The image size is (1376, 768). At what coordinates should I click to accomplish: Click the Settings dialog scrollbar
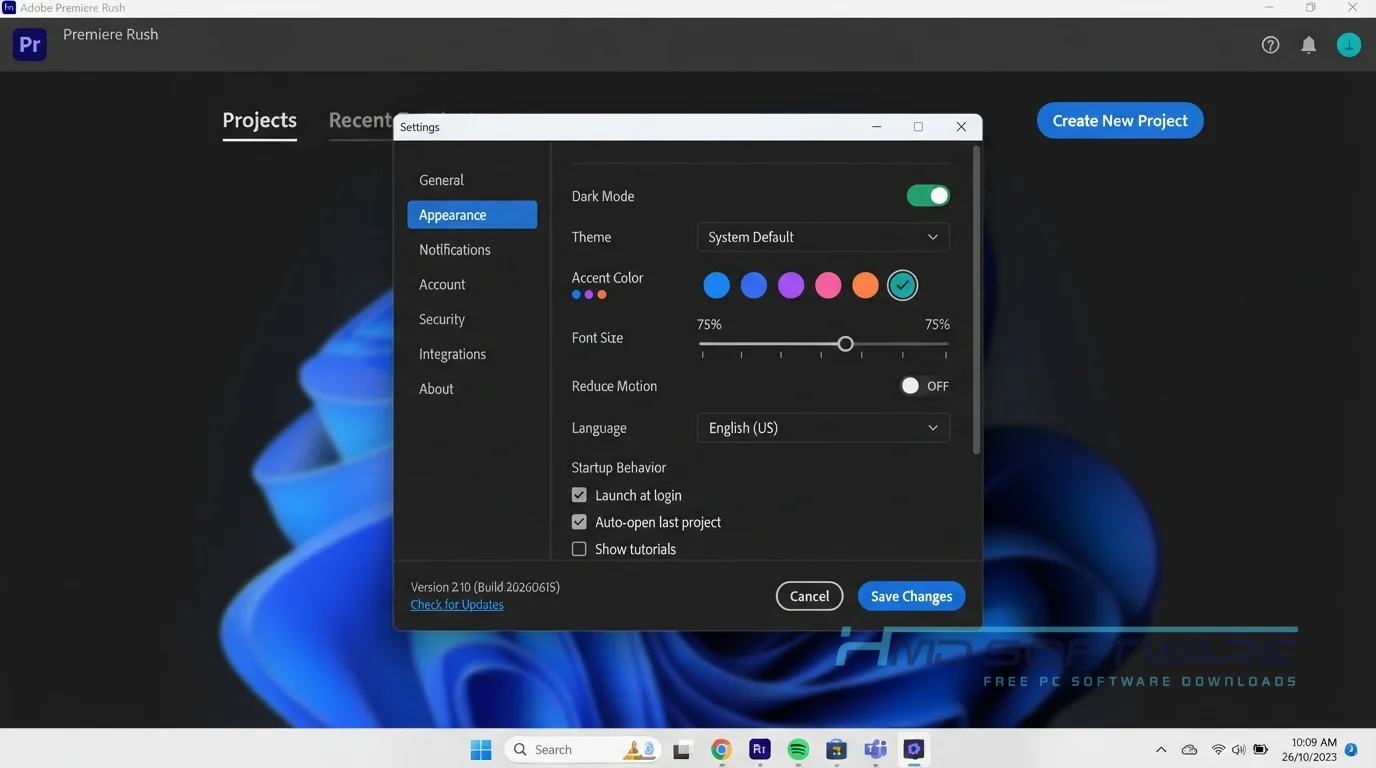[x=976, y=300]
